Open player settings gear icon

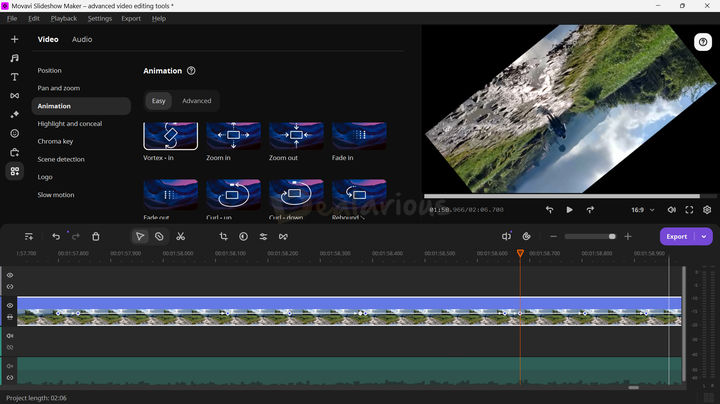[x=707, y=210]
